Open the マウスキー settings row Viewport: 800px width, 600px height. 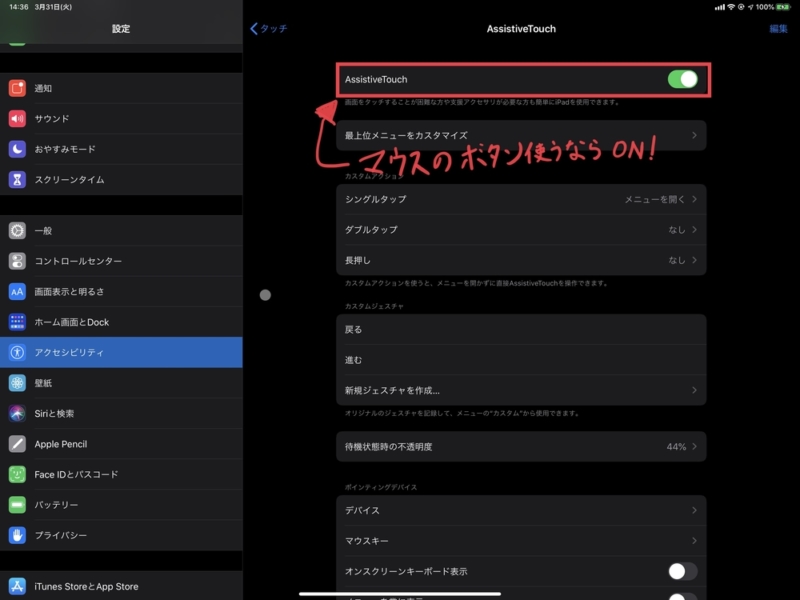[521, 541]
